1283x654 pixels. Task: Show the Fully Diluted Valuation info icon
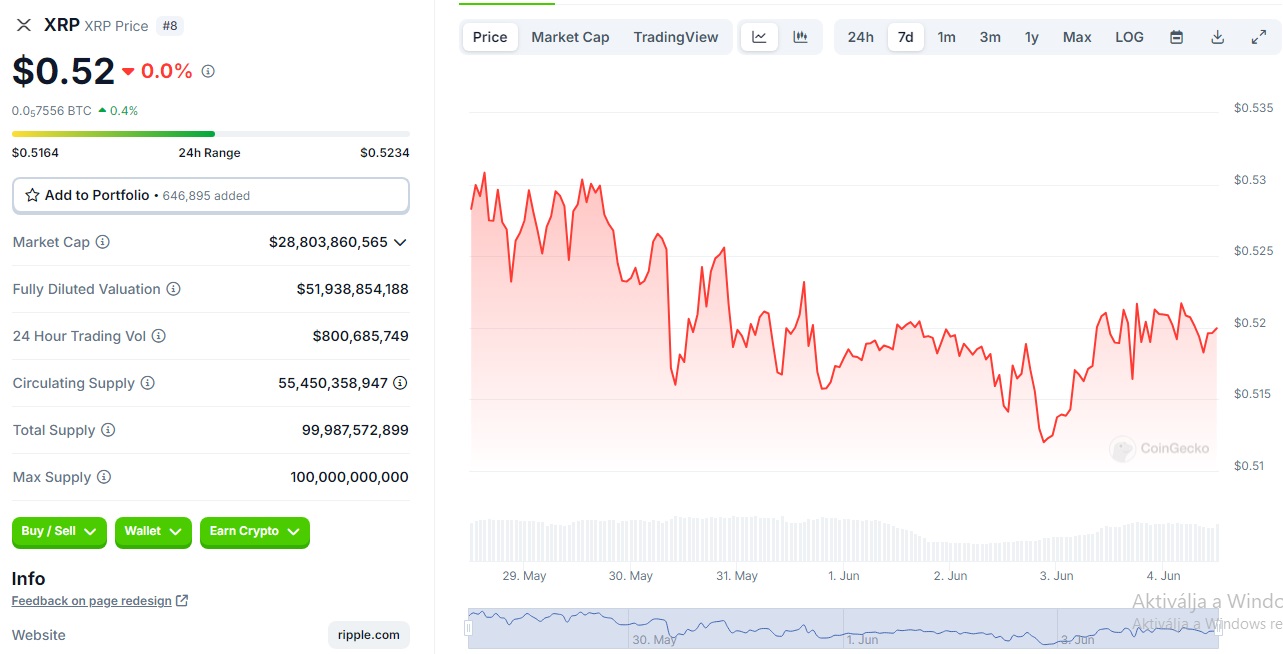tap(174, 289)
